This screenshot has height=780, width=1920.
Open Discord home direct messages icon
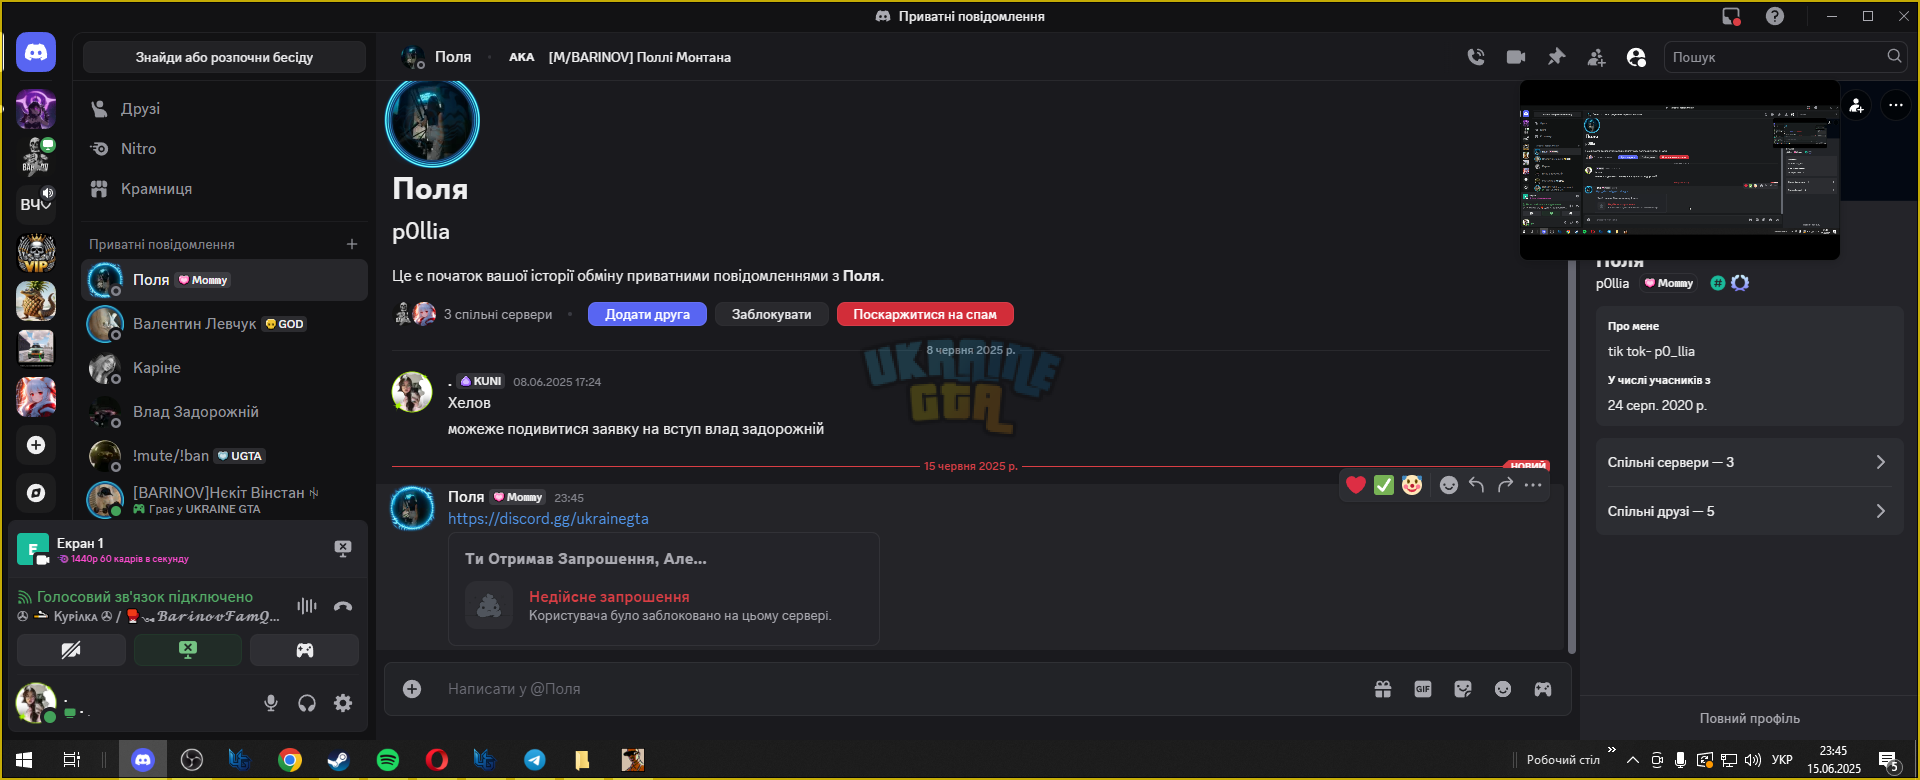tap(36, 52)
